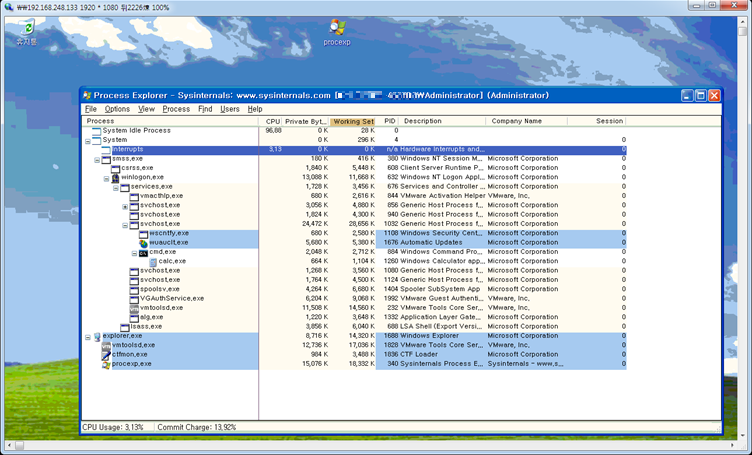Click the remote viewer title bar icon
Screen dimensions: 752x455
click(x=9, y=7)
